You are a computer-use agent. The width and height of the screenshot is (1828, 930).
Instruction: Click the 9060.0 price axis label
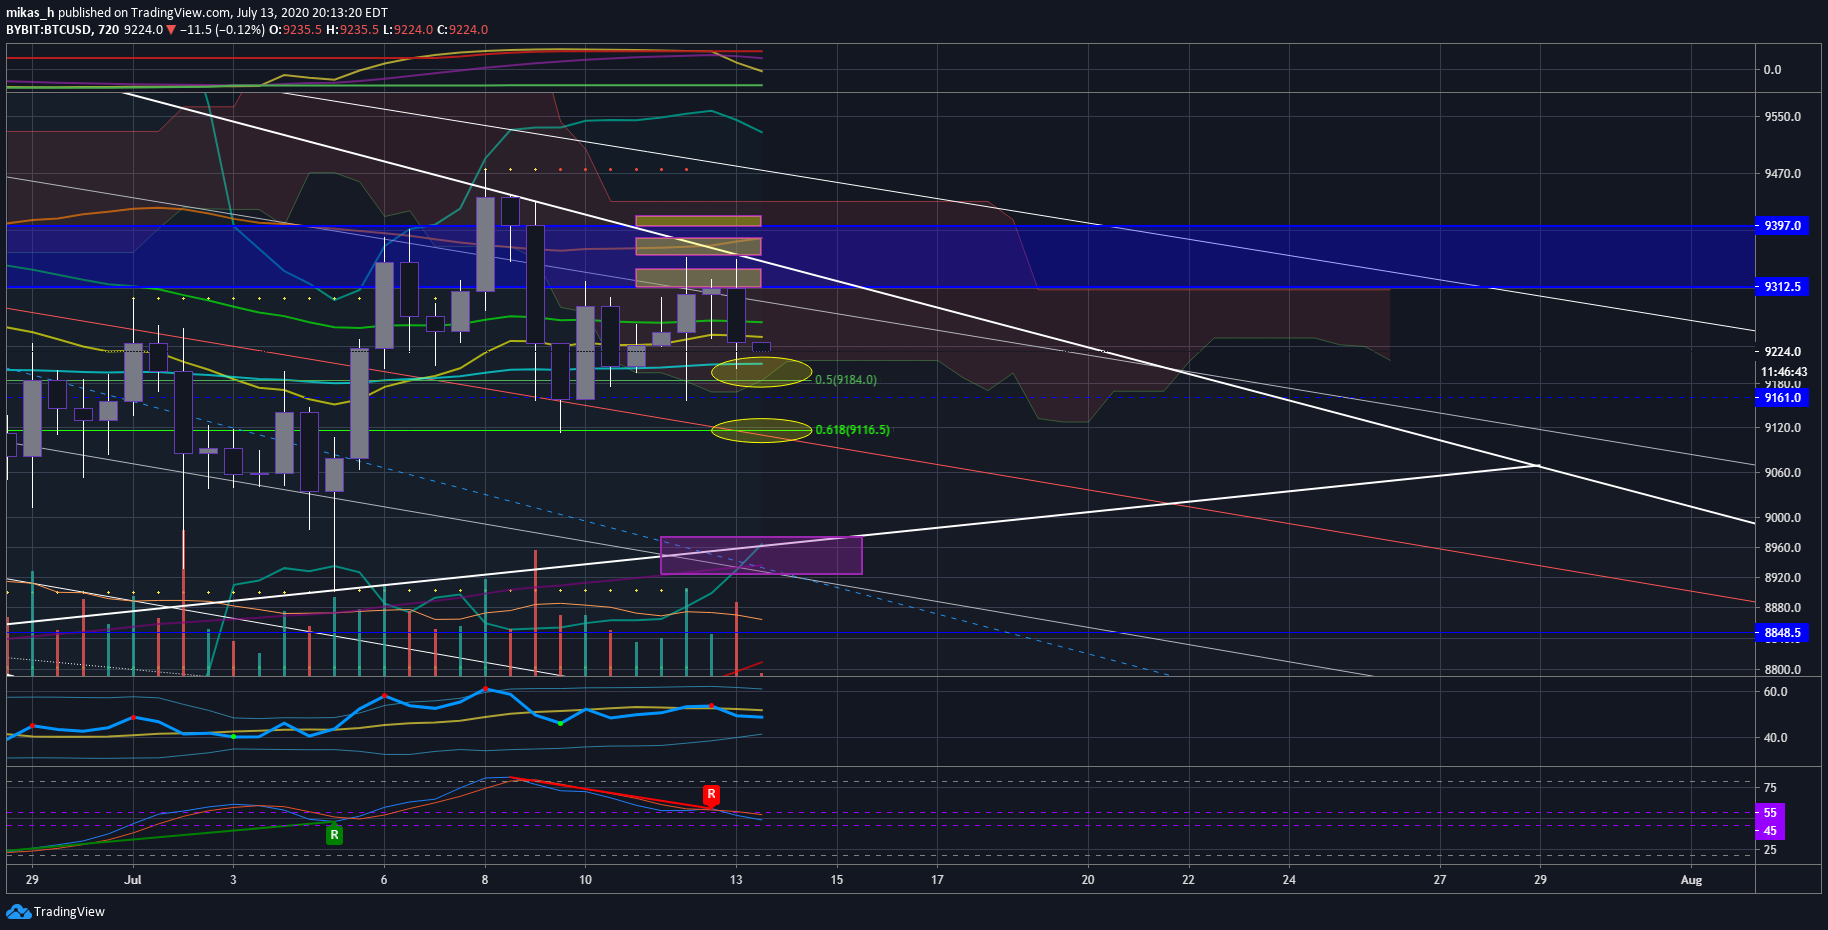tap(1782, 473)
